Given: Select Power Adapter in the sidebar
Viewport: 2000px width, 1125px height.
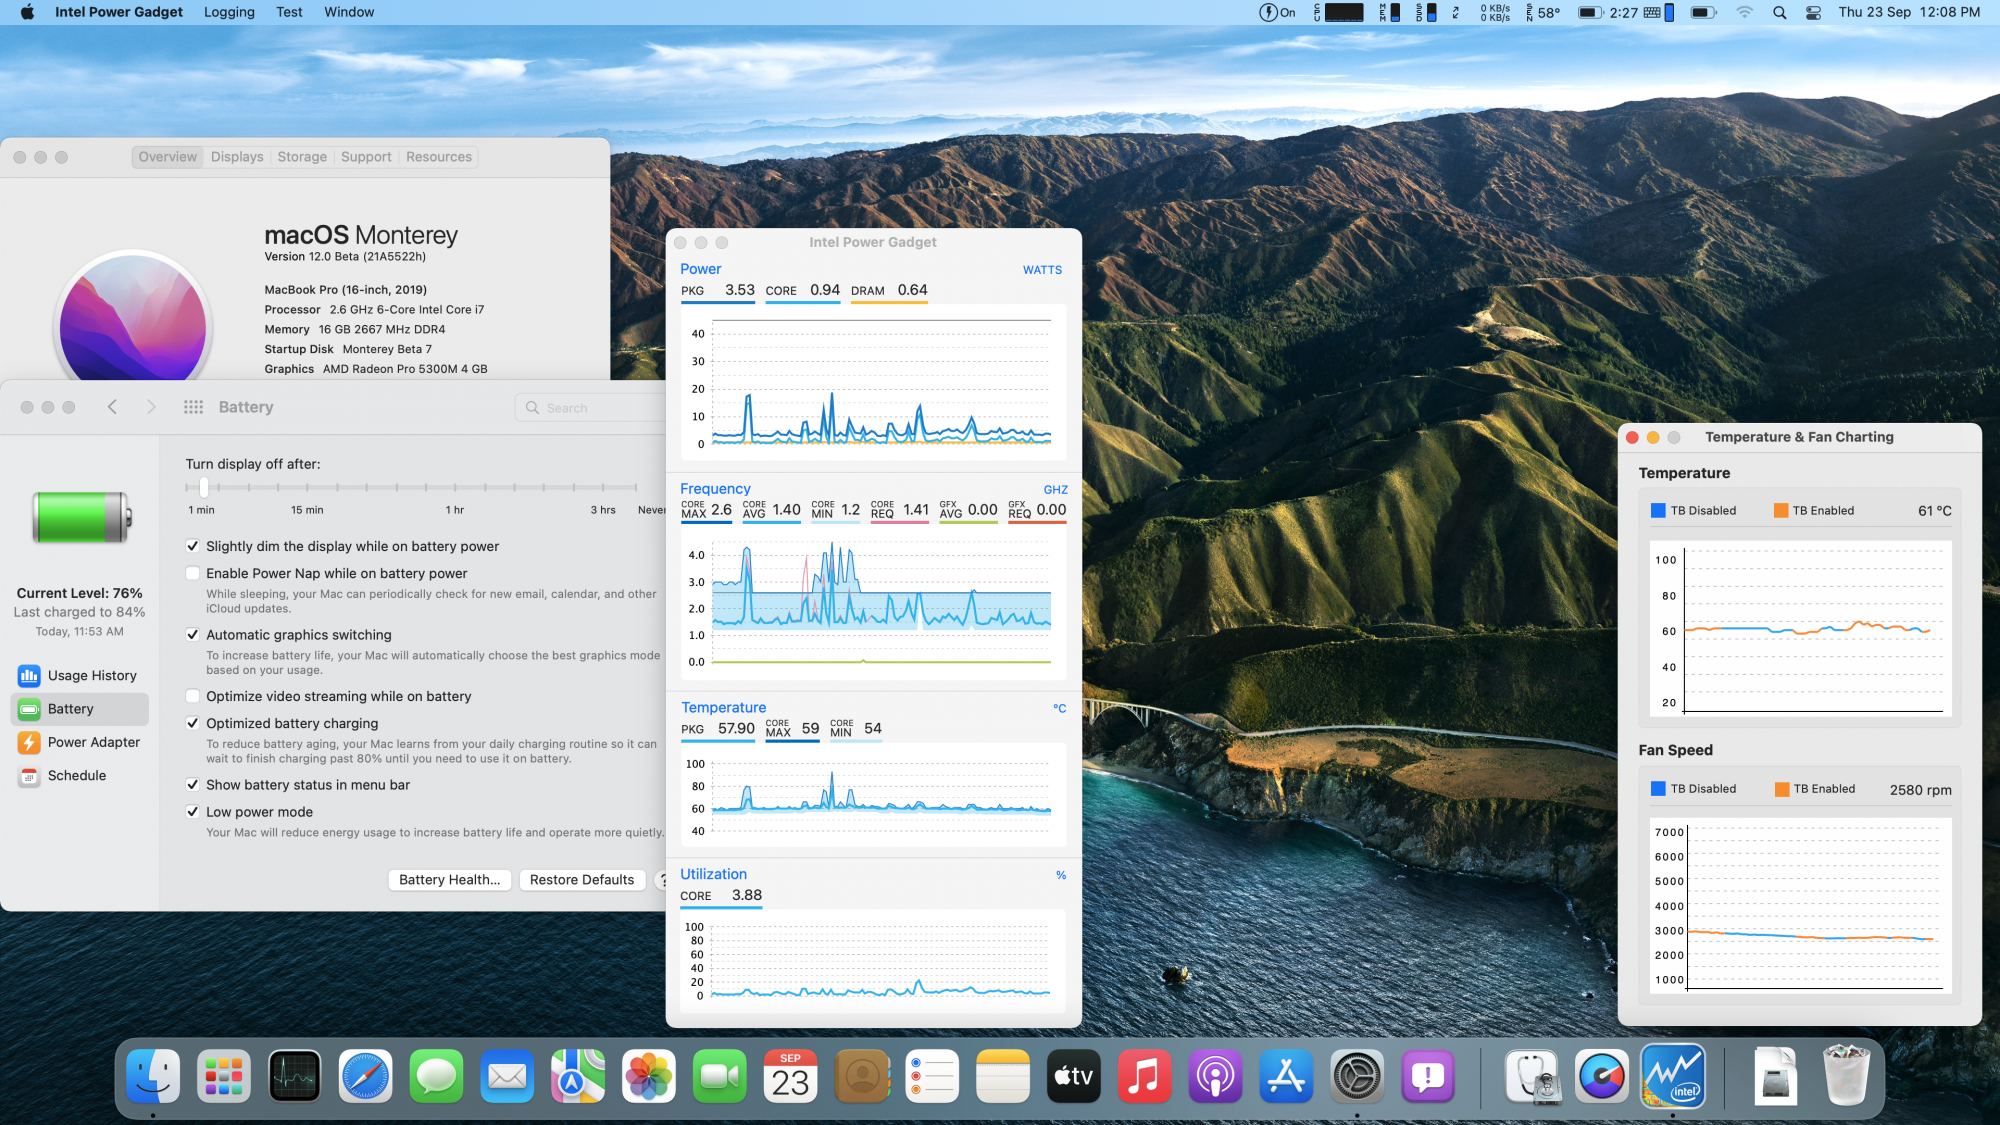Looking at the screenshot, I should click(93, 742).
